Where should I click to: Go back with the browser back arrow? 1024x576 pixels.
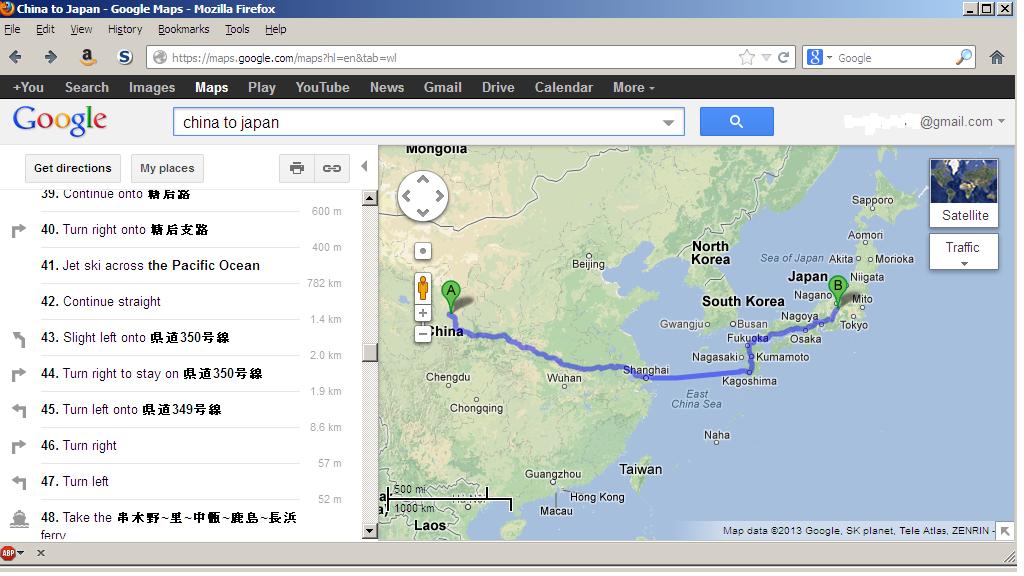click(16, 57)
